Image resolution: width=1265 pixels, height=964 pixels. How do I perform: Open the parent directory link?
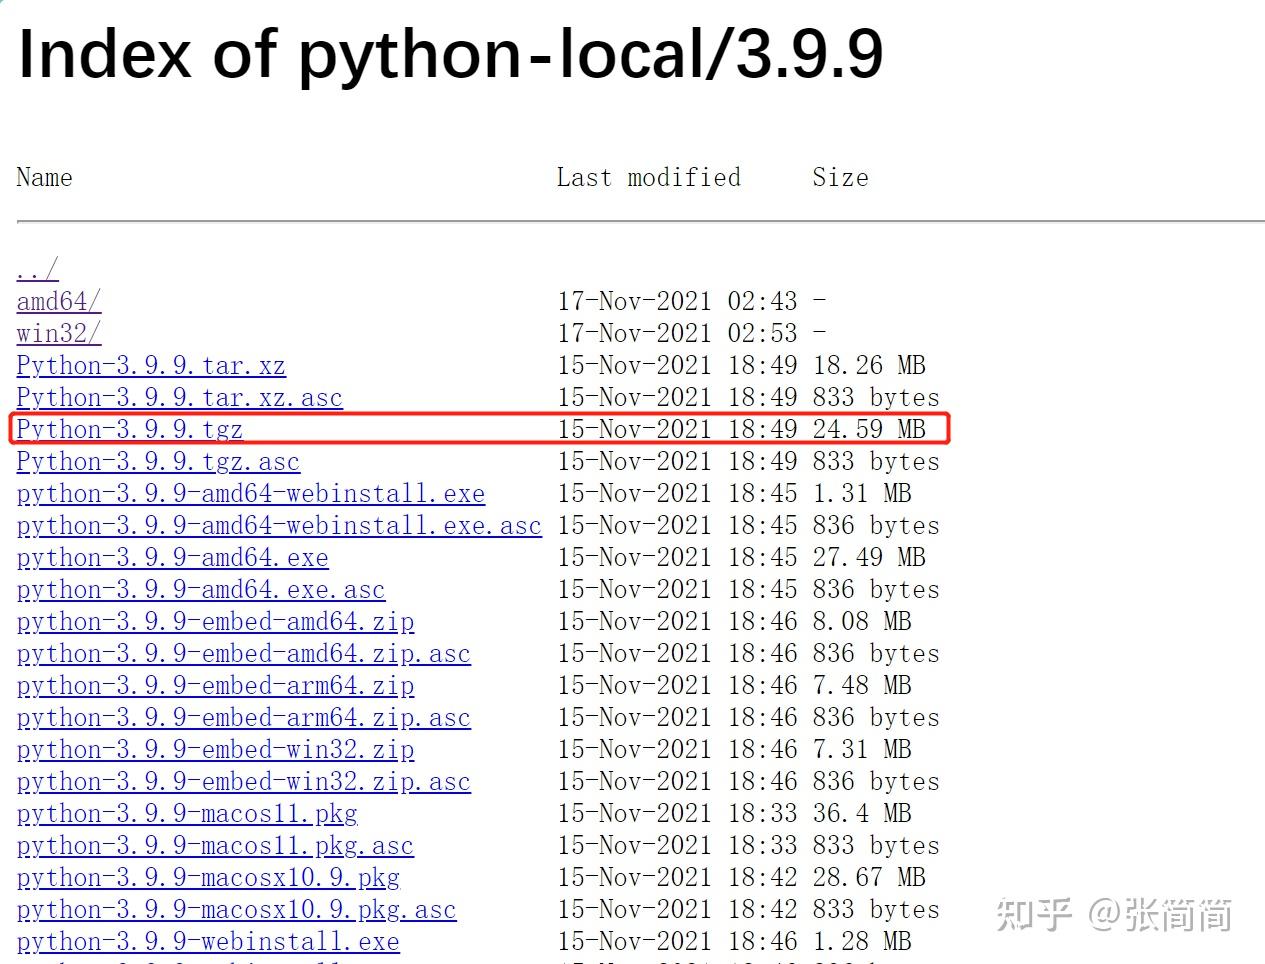click(36, 268)
